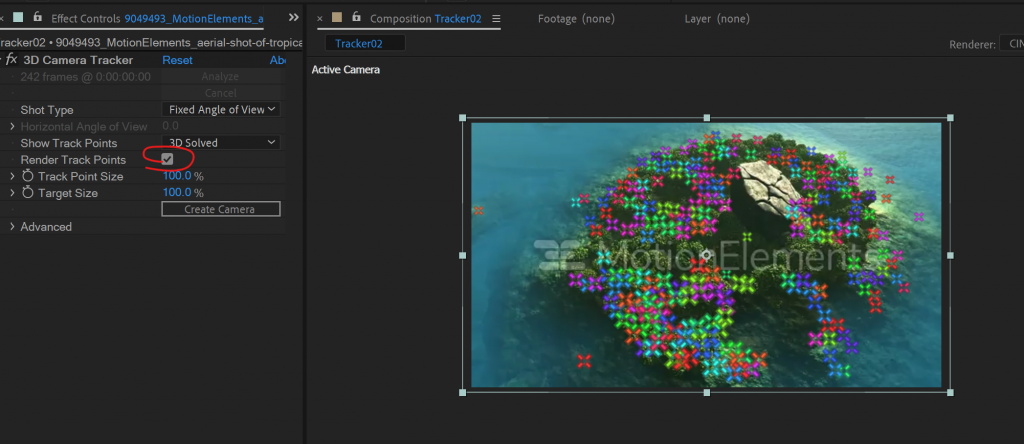Expand the Advanced section
1024x444 pixels.
click(12, 227)
